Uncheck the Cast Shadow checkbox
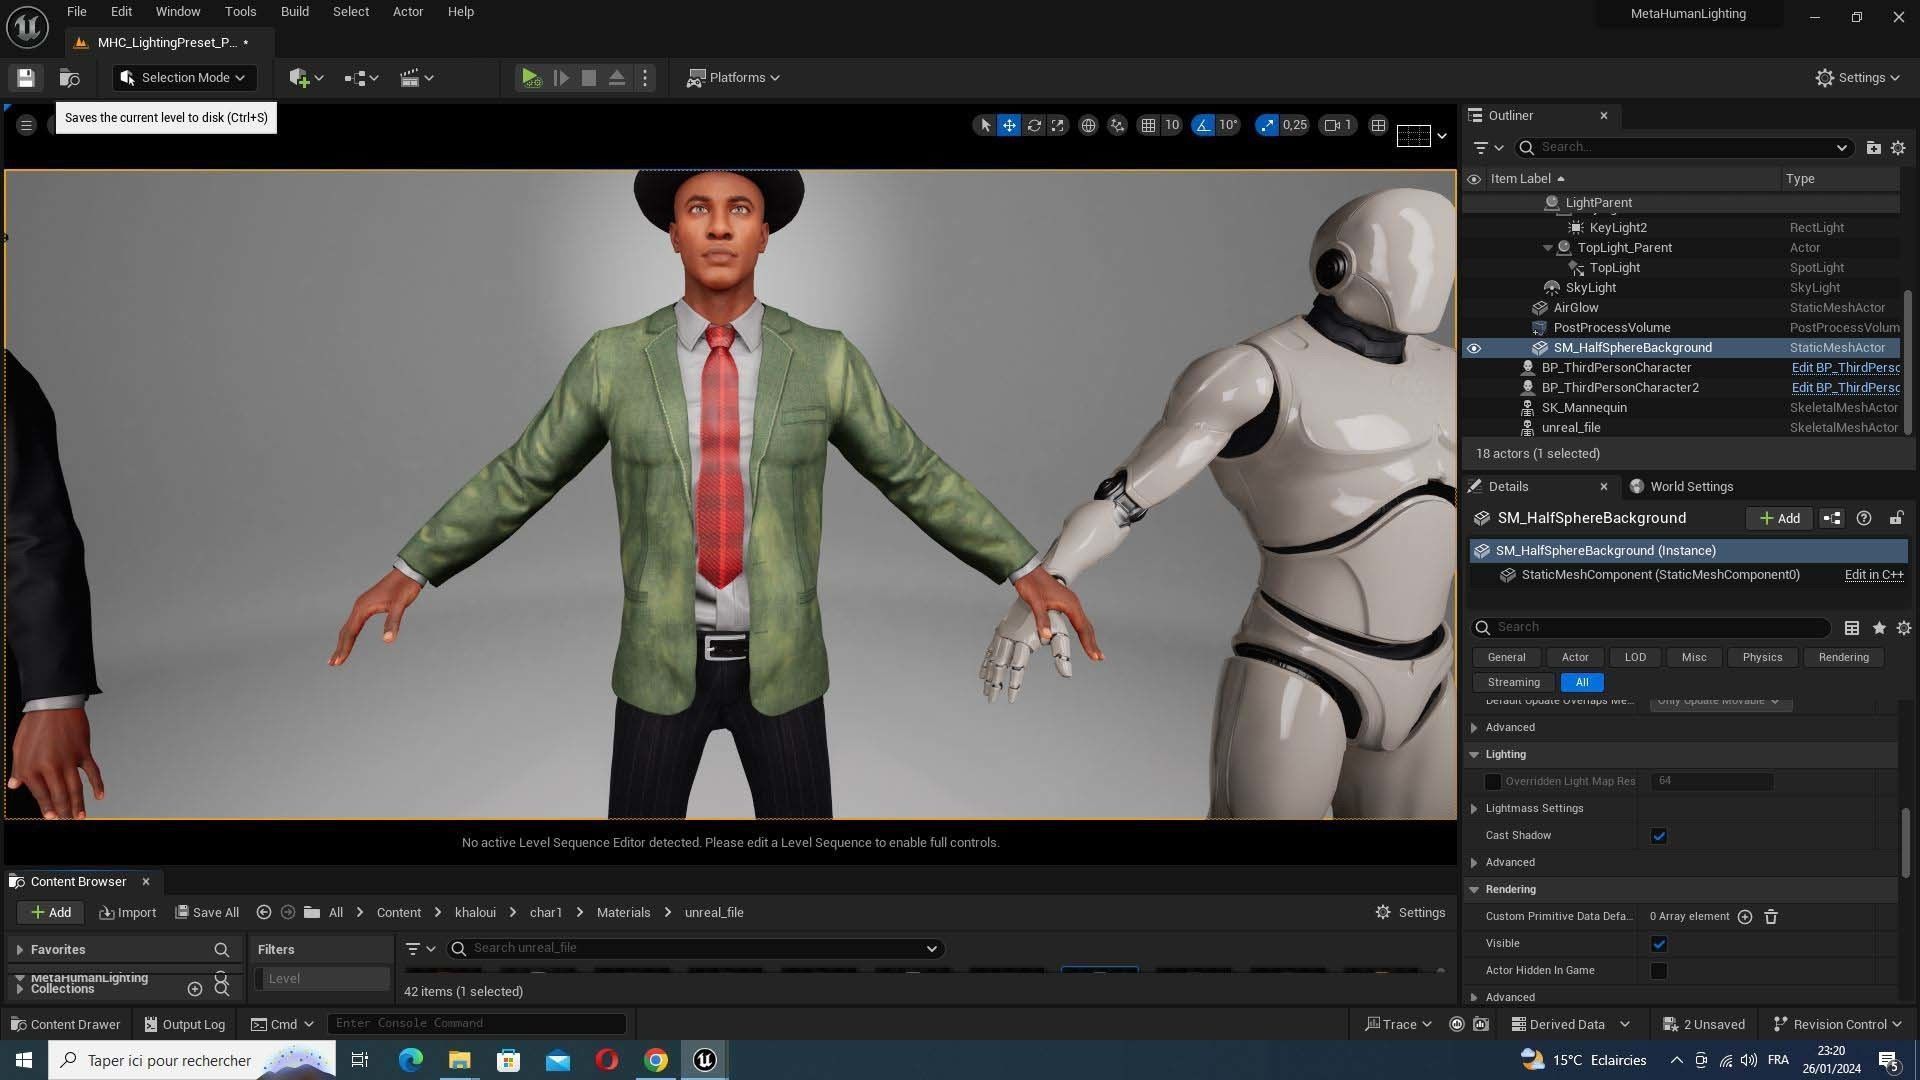 pos(1659,836)
